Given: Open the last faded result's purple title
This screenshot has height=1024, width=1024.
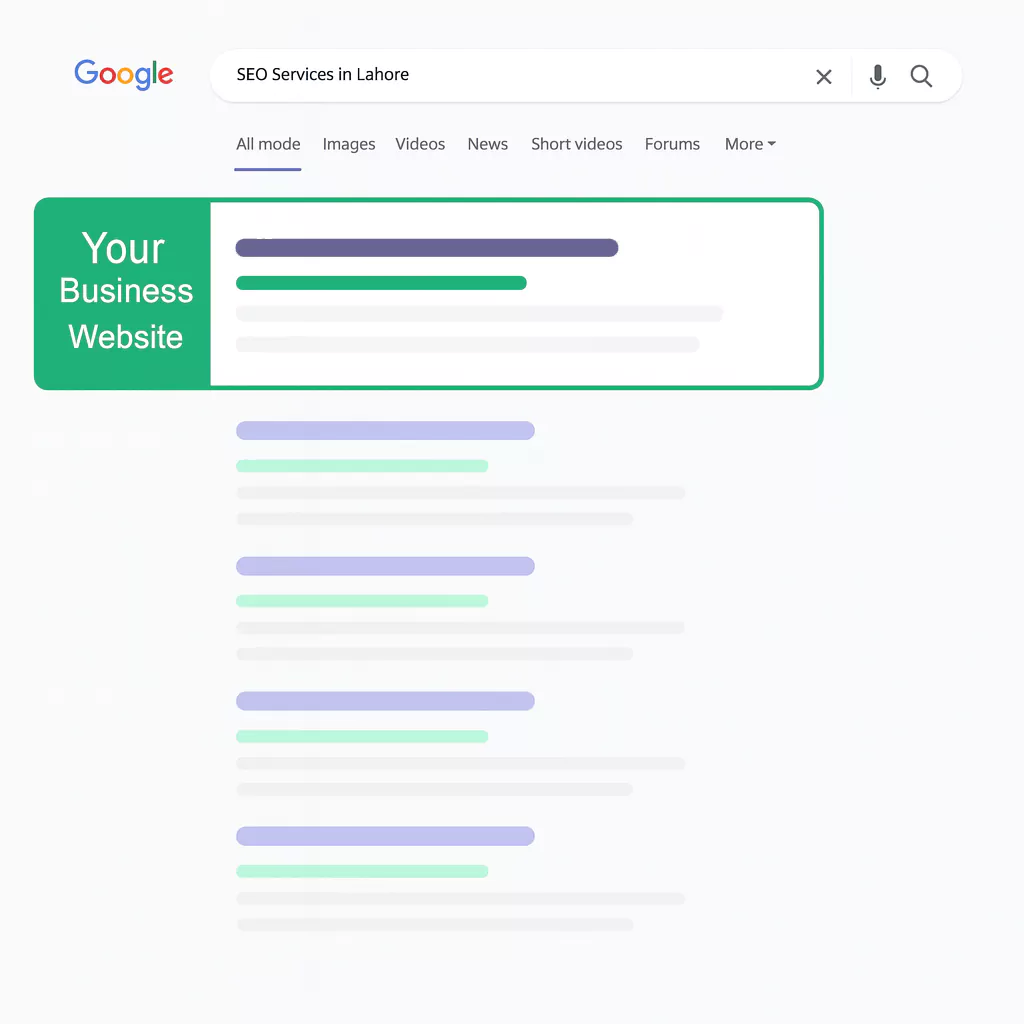Looking at the screenshot, I should point(385,836).
